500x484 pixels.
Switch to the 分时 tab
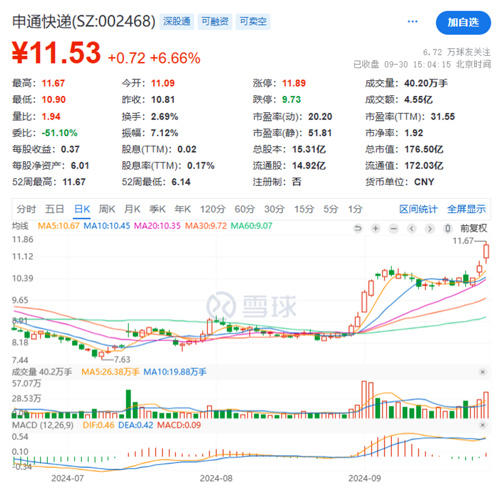[x=26, y=209]
